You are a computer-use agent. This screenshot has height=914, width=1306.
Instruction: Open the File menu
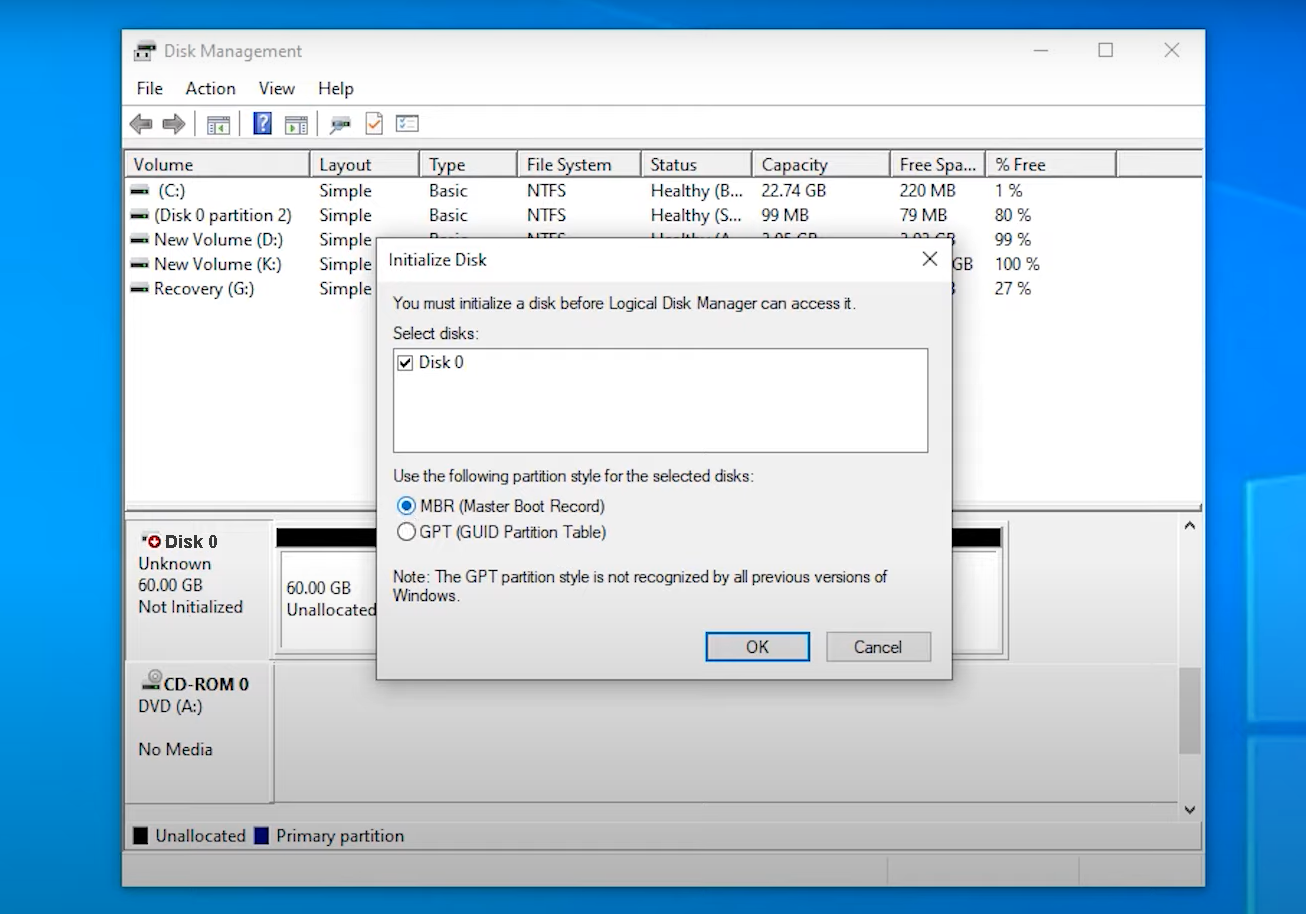tap(149, 88)
